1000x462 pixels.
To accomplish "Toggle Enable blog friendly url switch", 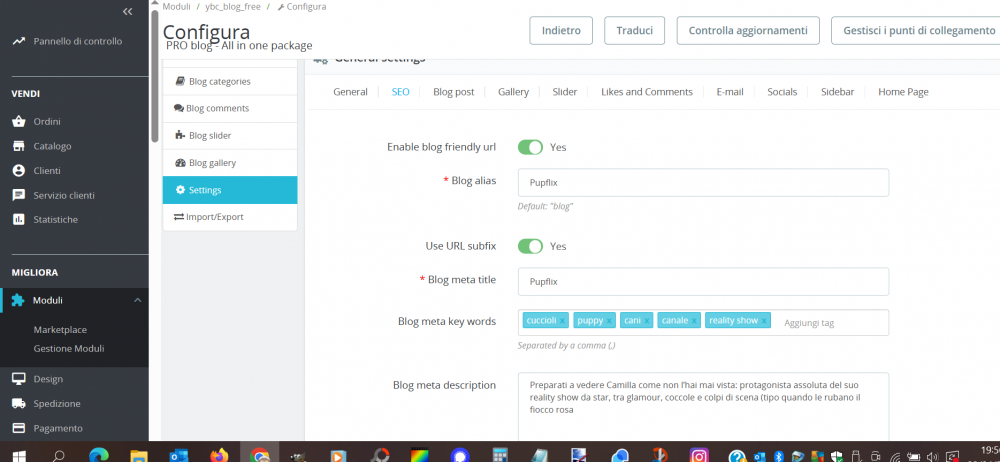I will click(x=530, y=147).
